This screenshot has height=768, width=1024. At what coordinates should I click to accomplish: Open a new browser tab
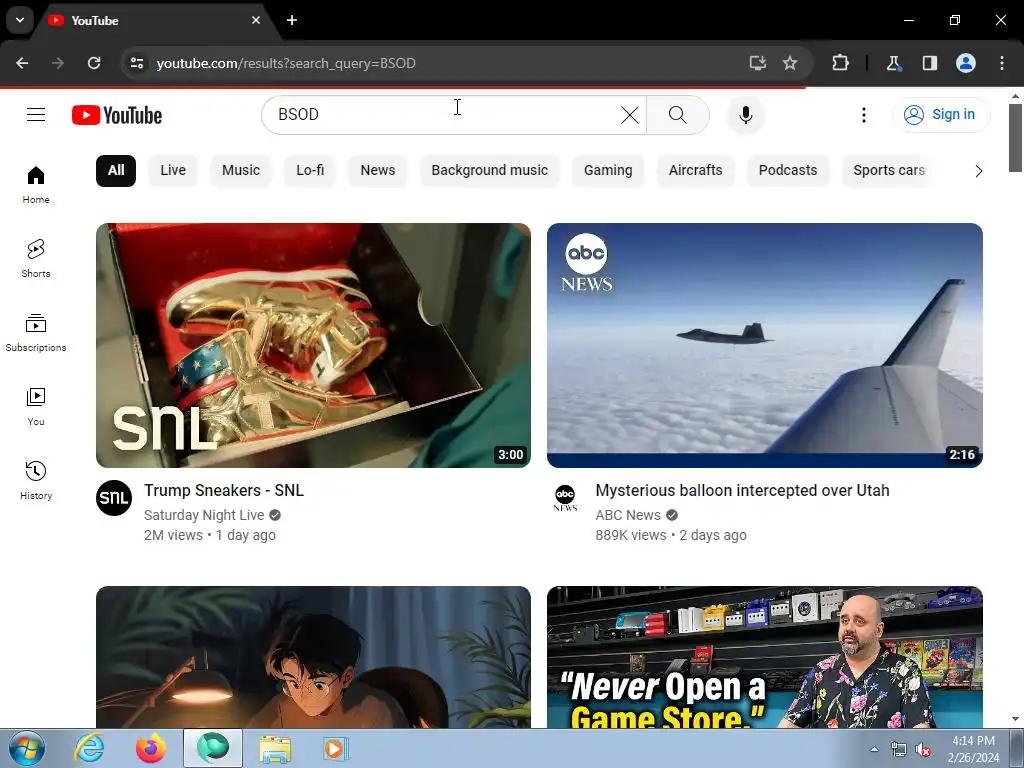(x=292, y=20)
